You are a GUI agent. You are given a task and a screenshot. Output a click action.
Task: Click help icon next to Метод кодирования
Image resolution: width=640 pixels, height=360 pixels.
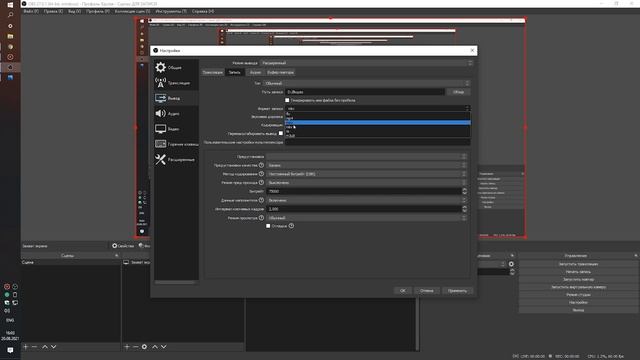coord(261,174)
